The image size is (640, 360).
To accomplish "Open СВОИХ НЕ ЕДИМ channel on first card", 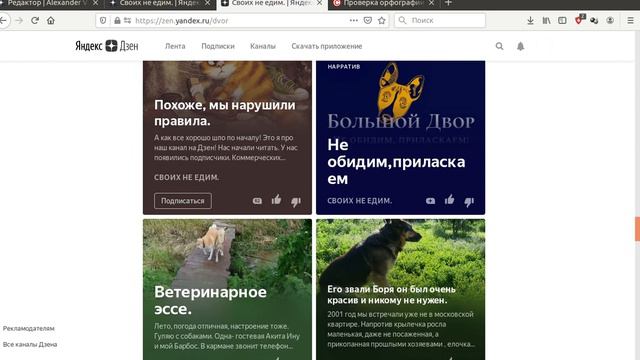I will 187,178.
